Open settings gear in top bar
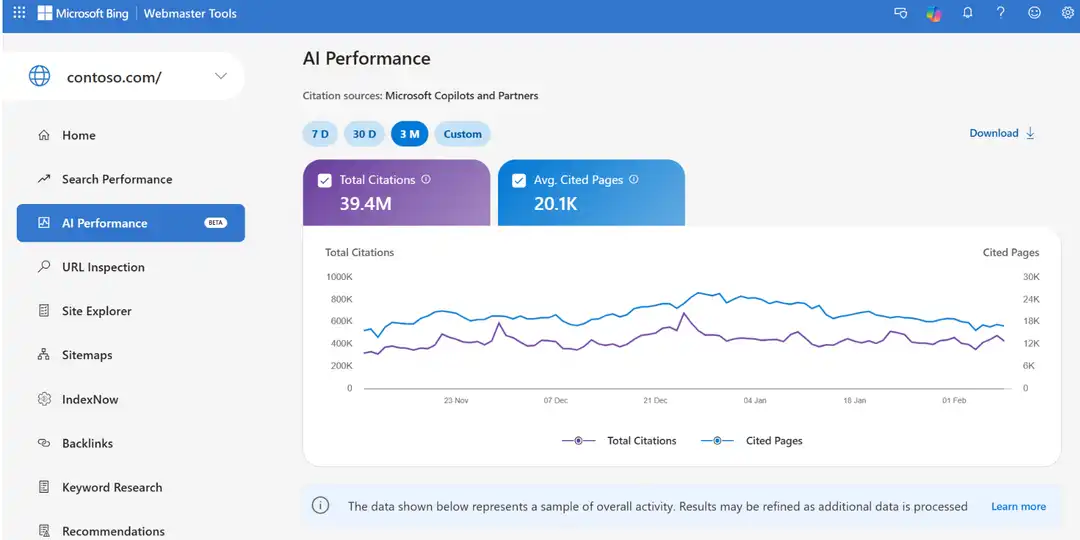The width and height of the screenshot is (1080, 540). pyautogui.click(x=1067, y=13)
